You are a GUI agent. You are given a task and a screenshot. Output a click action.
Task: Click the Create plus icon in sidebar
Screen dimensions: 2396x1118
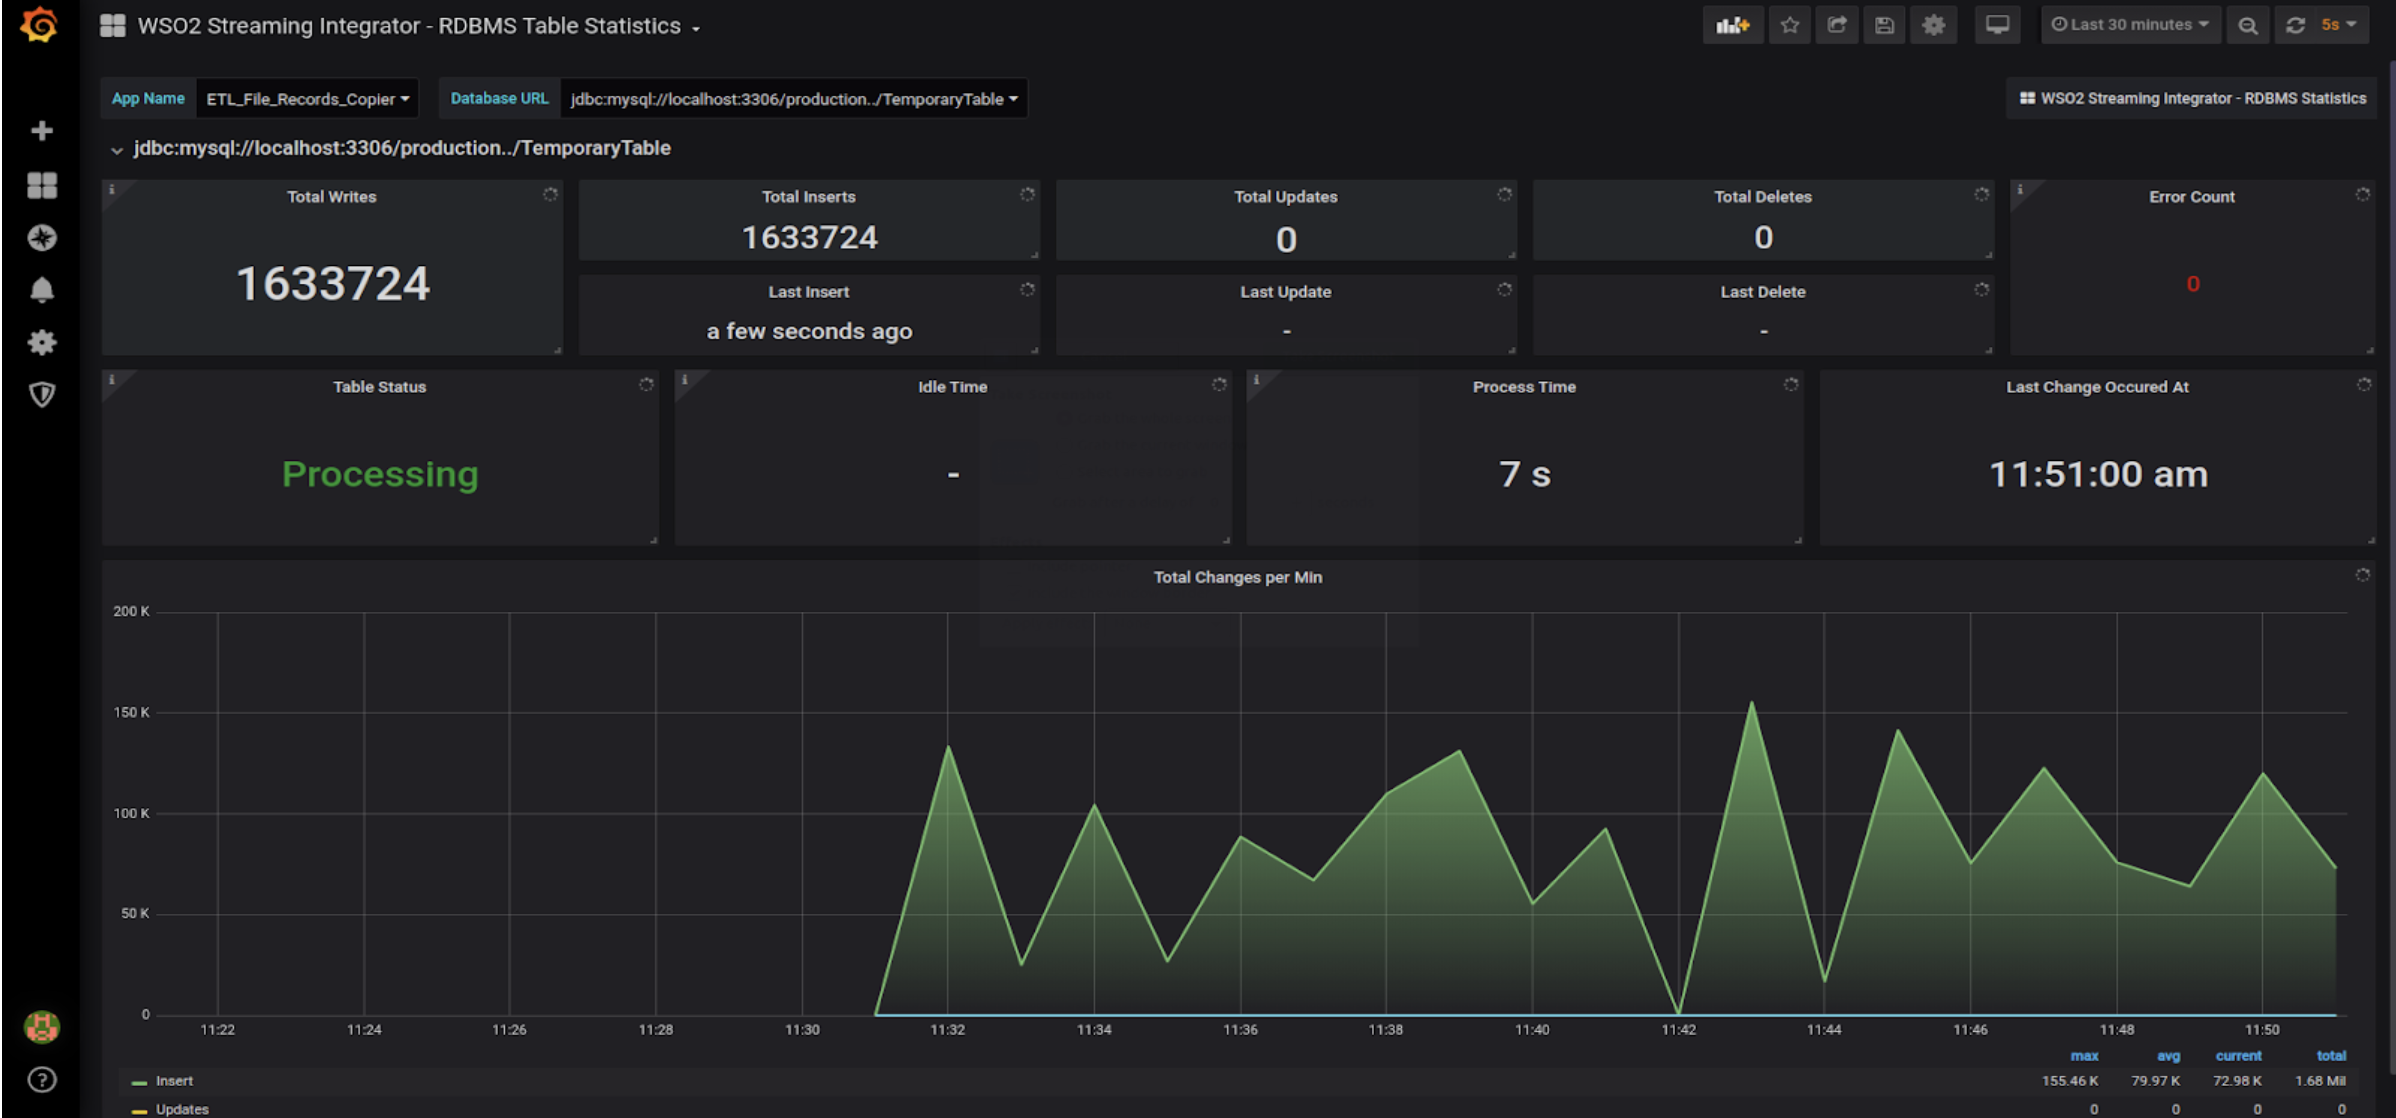42,131
